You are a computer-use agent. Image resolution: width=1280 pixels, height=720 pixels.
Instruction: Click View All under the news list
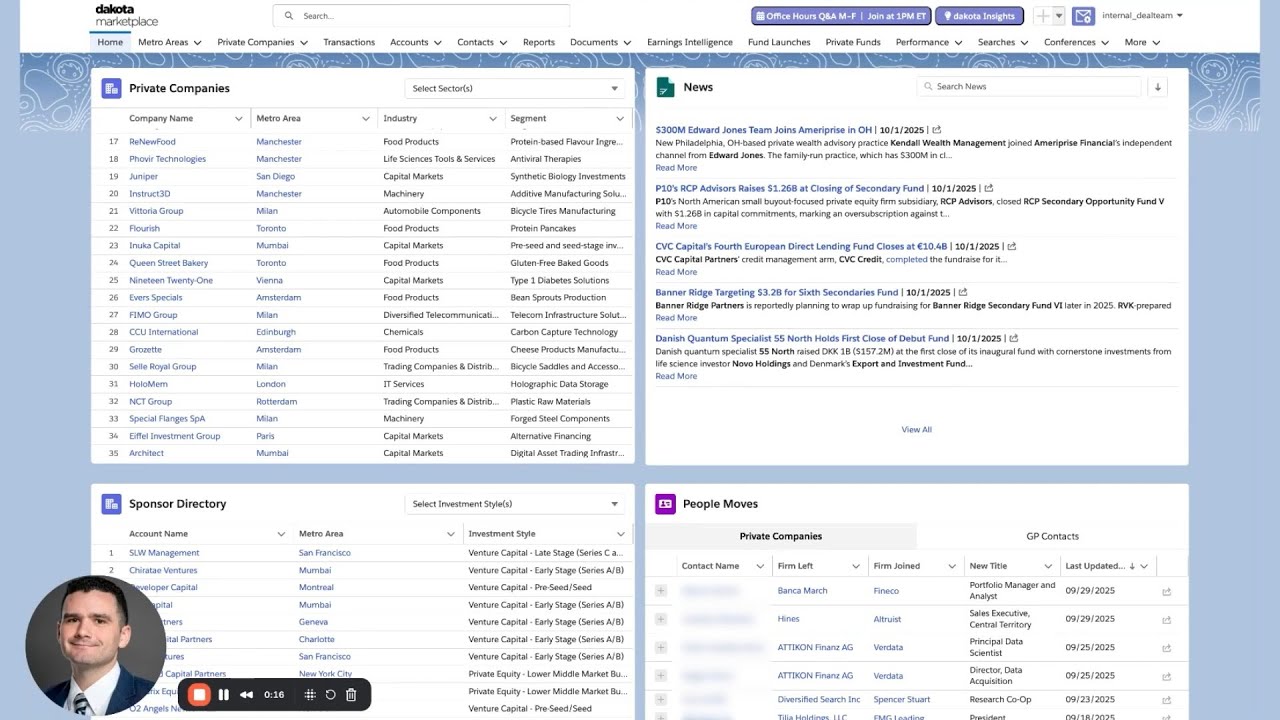[x=916, y=430]
